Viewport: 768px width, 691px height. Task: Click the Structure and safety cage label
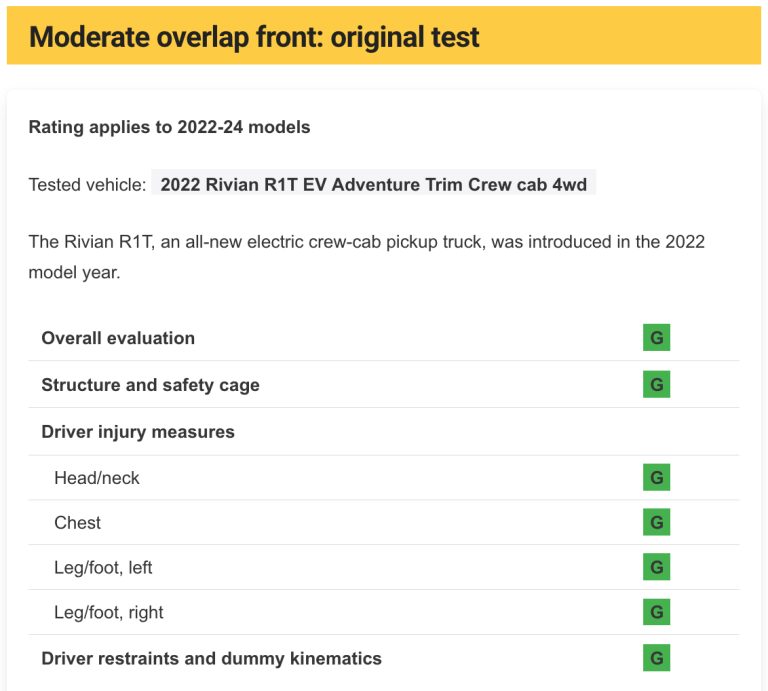tap(150, 385)
